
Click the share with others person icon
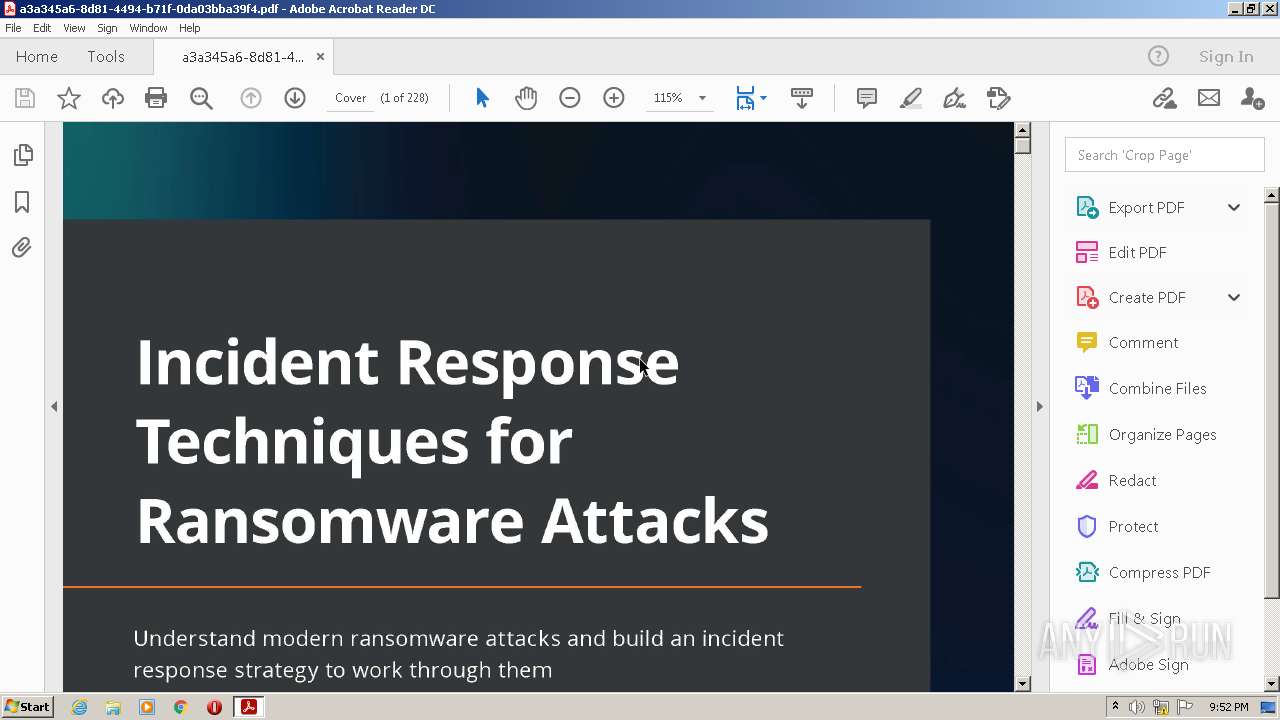pyautogui.click(x=1252, y=98)
